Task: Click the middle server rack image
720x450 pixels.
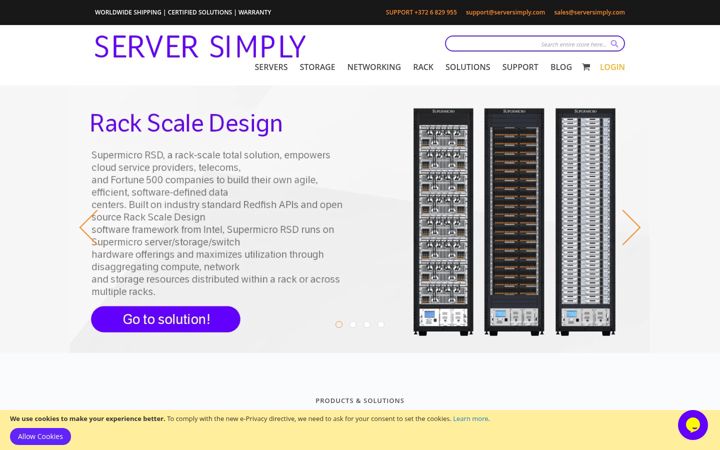Action: 514,222
